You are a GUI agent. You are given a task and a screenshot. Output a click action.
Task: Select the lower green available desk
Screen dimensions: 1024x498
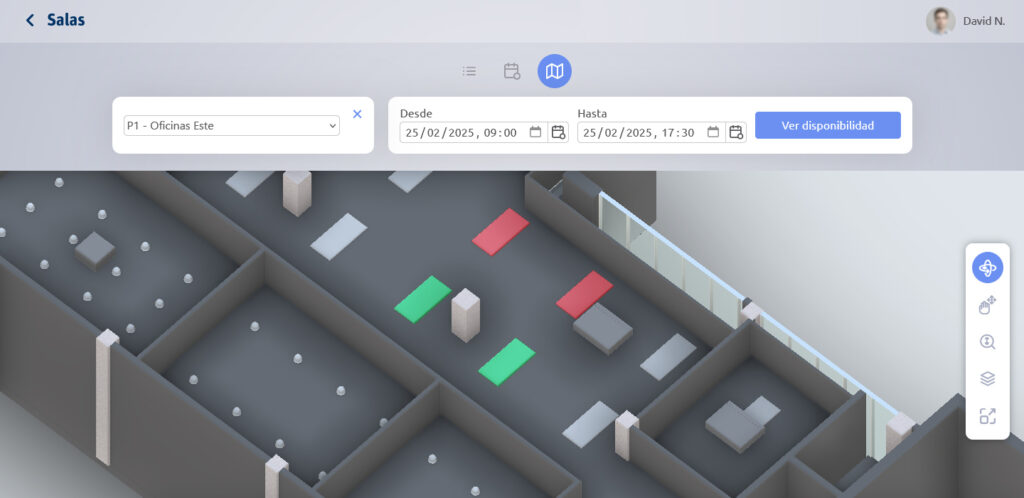(x=507, y=362)
